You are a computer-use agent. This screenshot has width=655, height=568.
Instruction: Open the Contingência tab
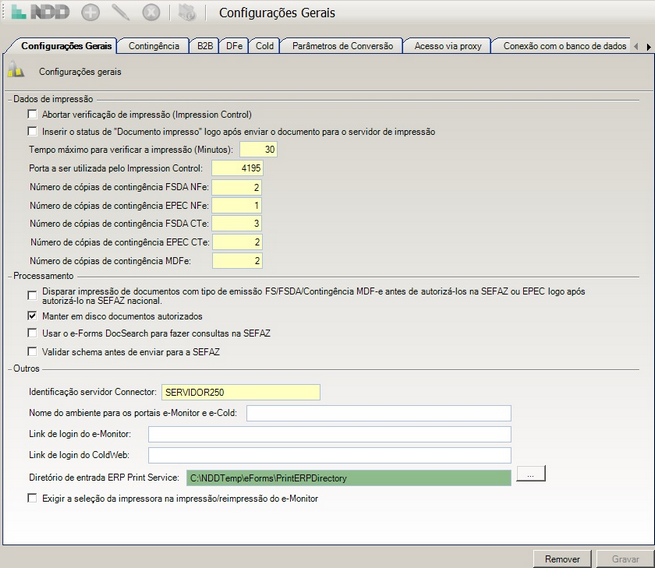(154, 46)
